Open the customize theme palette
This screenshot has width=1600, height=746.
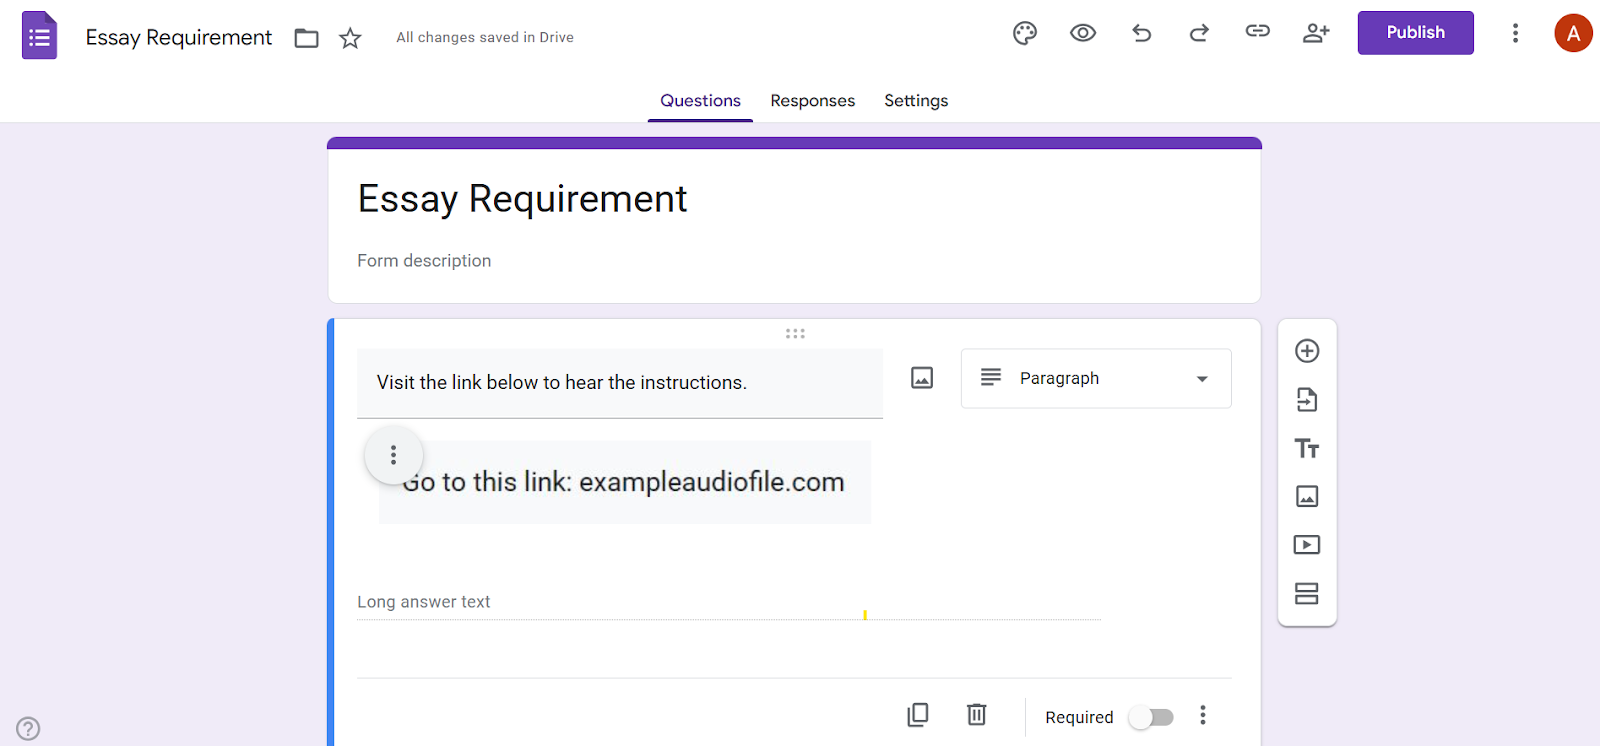click(x=1025, y=33)
